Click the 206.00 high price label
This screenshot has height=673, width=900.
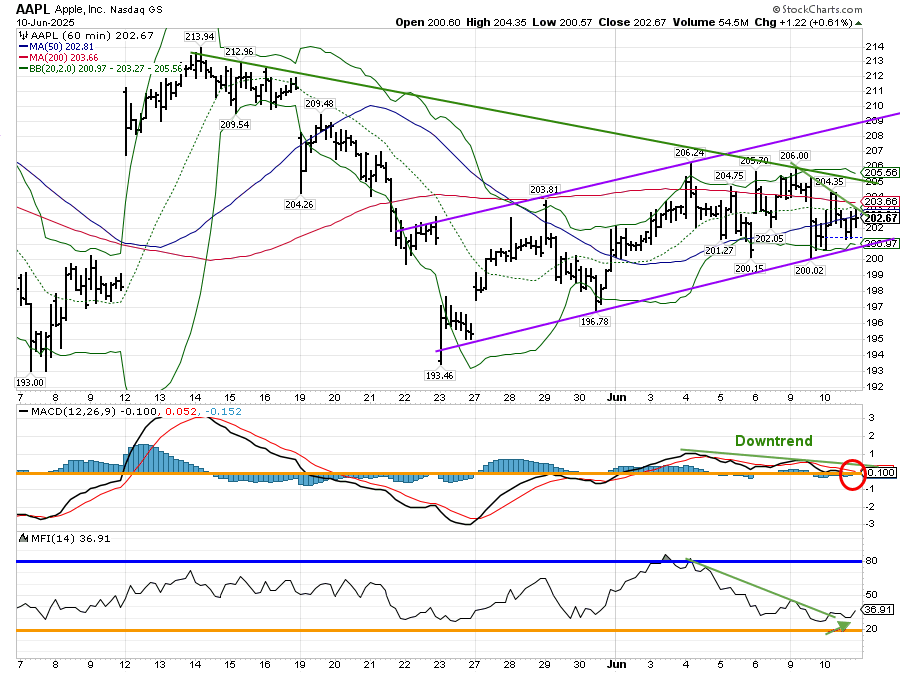point(794,155)
